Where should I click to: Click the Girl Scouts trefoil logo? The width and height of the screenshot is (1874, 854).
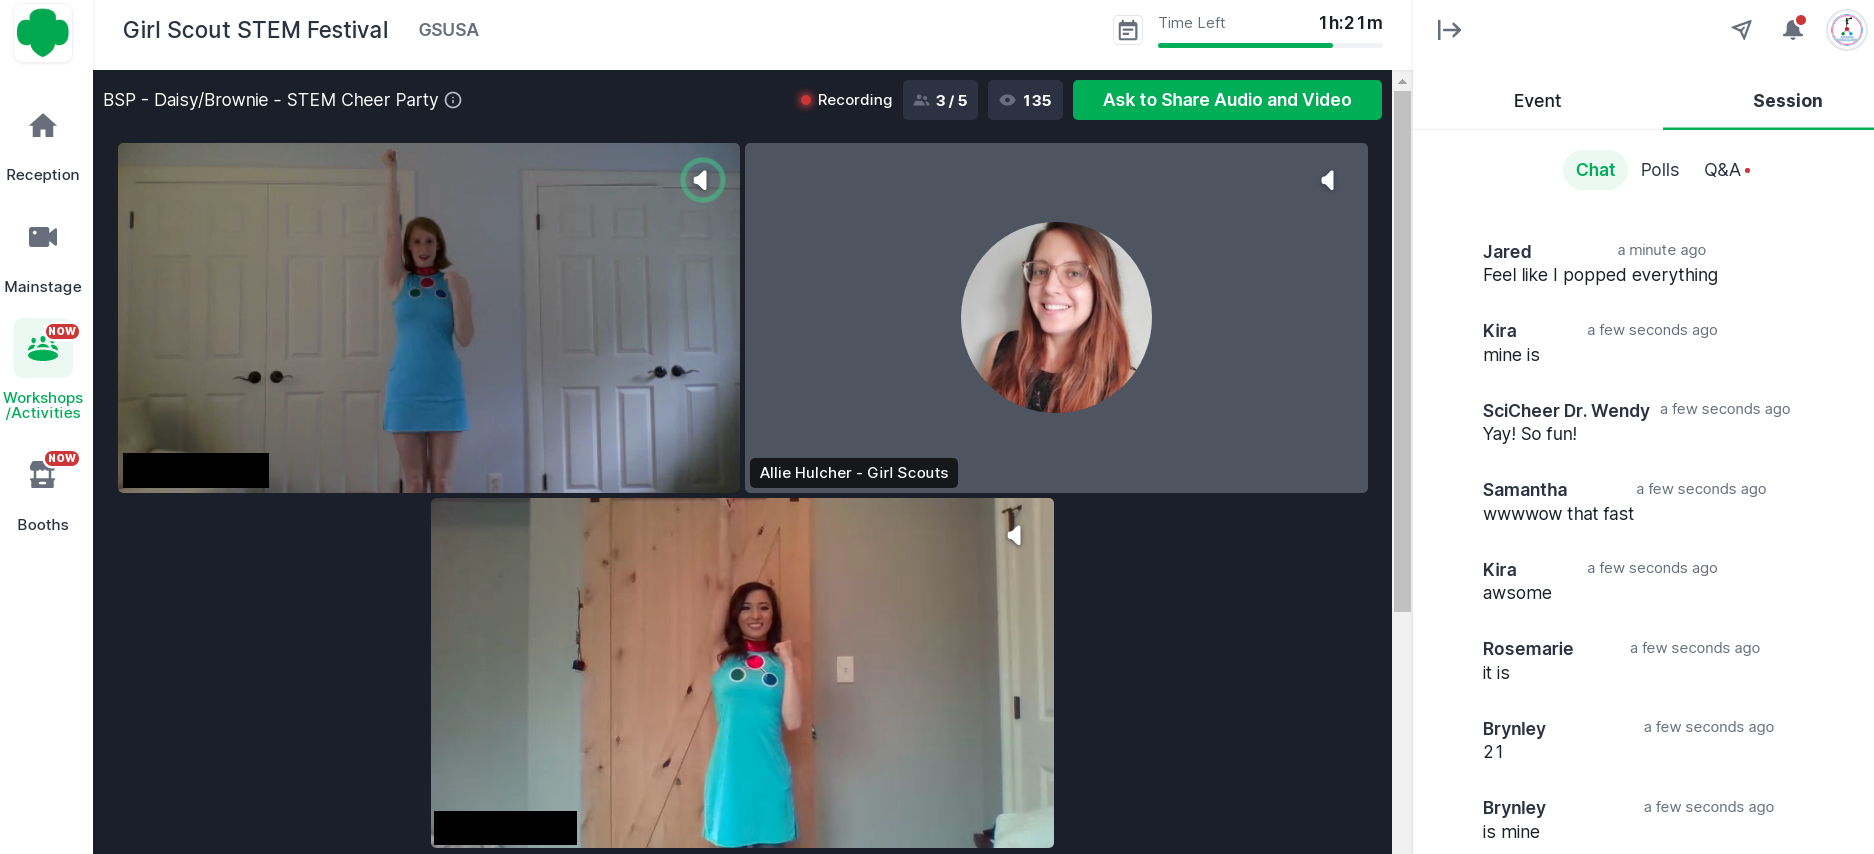point(43,32)
